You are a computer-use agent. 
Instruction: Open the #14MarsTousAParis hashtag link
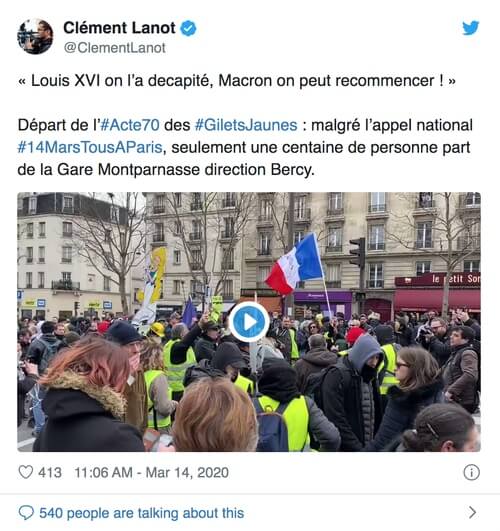pyautogui.click(x=90, y=148)
